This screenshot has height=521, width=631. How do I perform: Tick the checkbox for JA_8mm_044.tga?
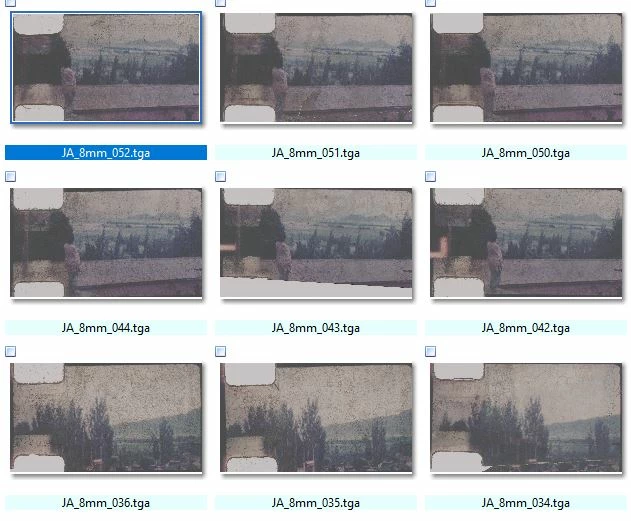tap(10, 176)
